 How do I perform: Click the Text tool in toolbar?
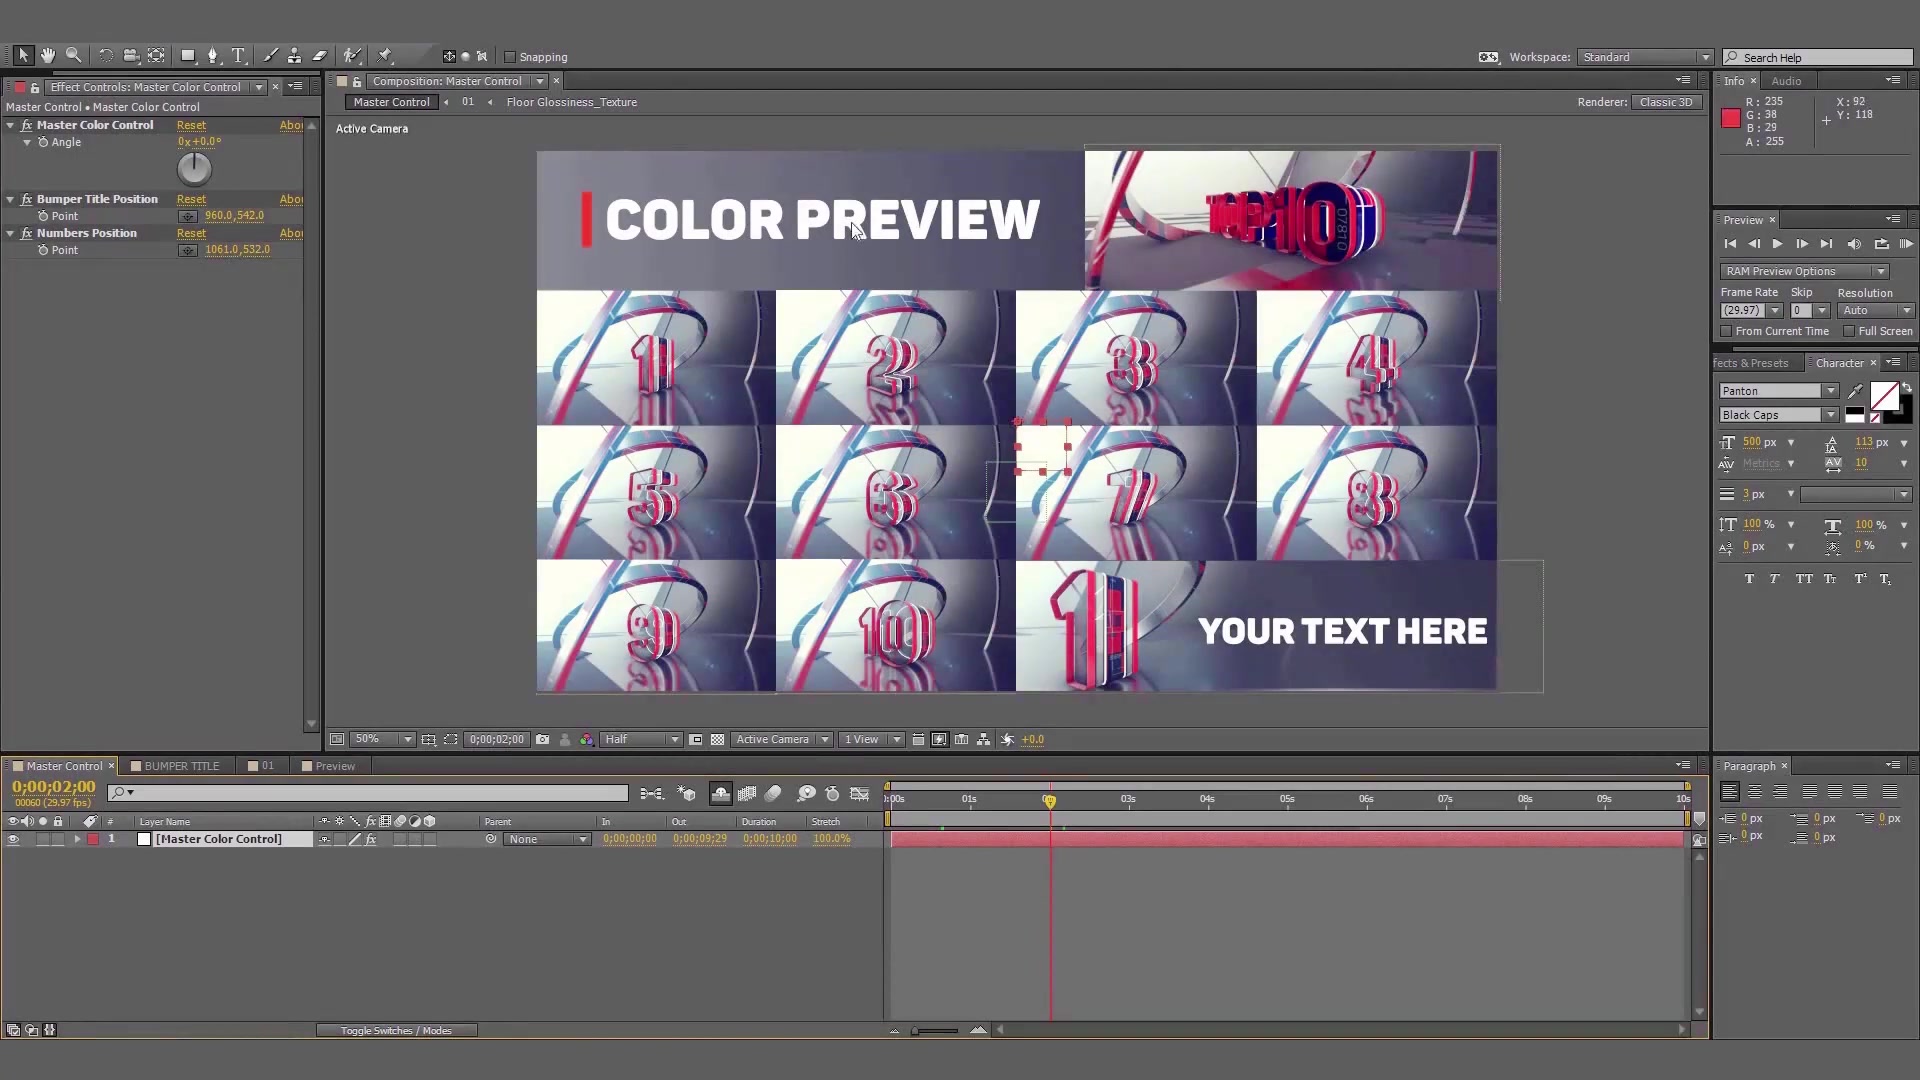[239, 55]
